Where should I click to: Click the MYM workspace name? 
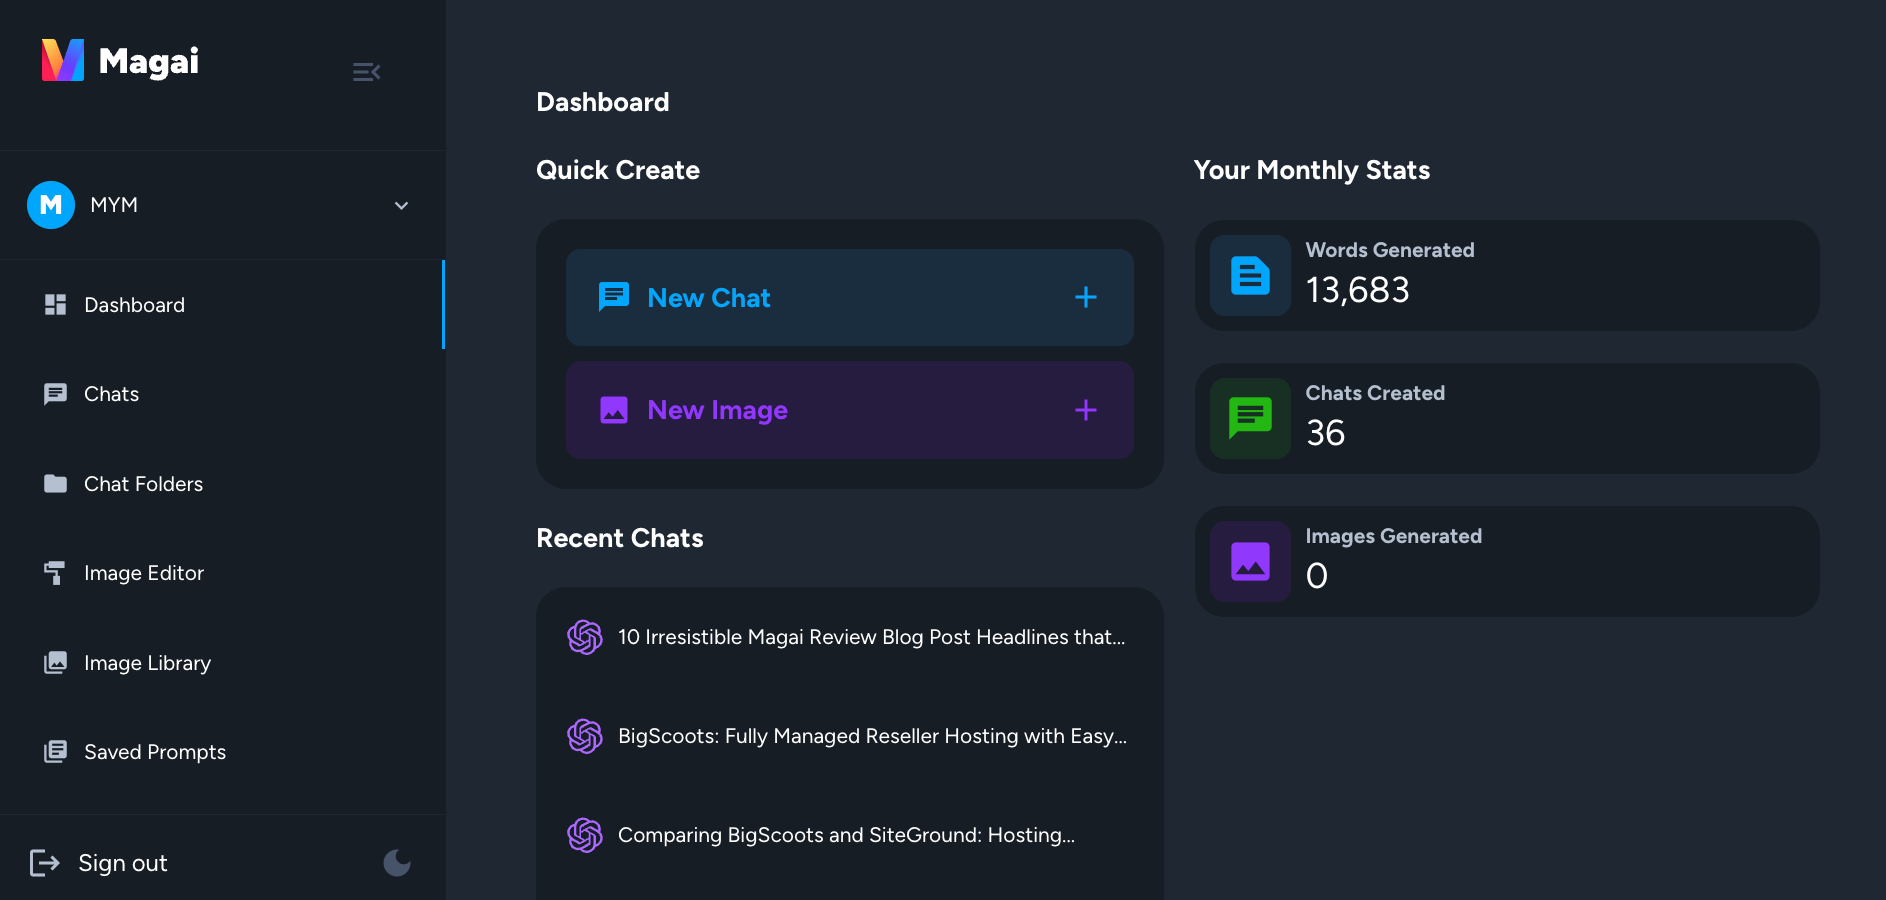click(x=114, y=205)
